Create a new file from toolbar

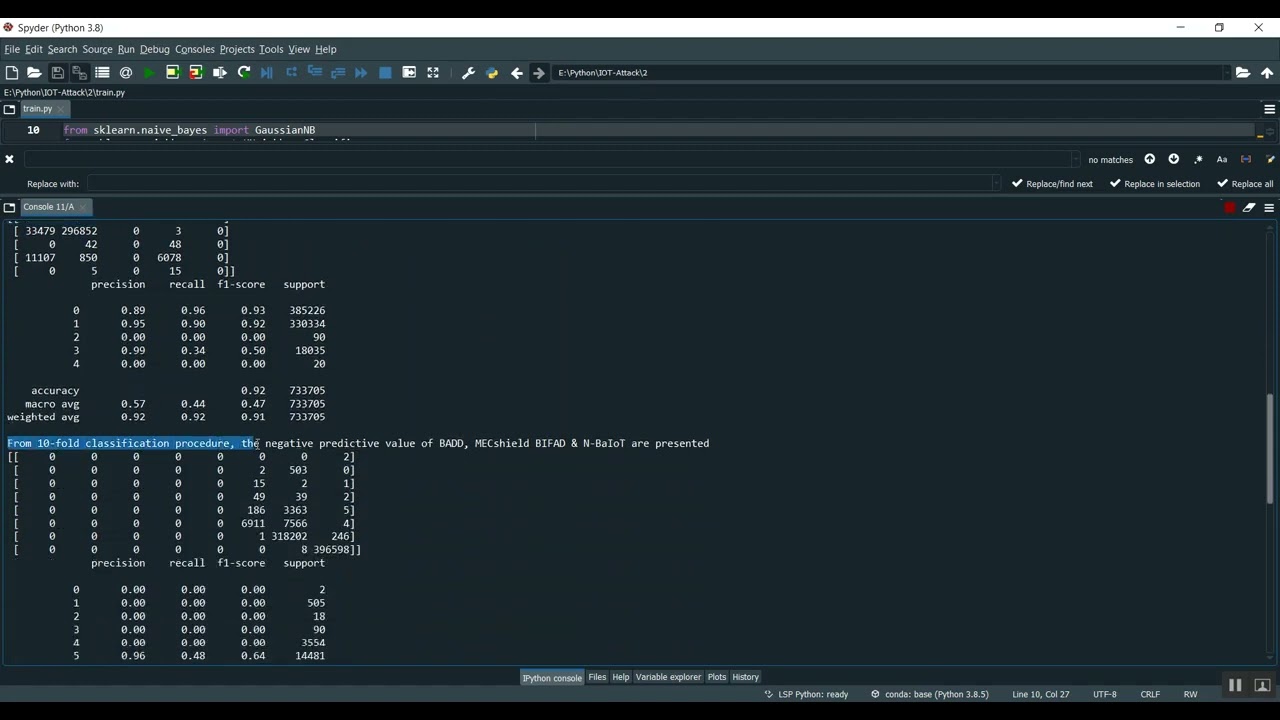tap(12, 73)
